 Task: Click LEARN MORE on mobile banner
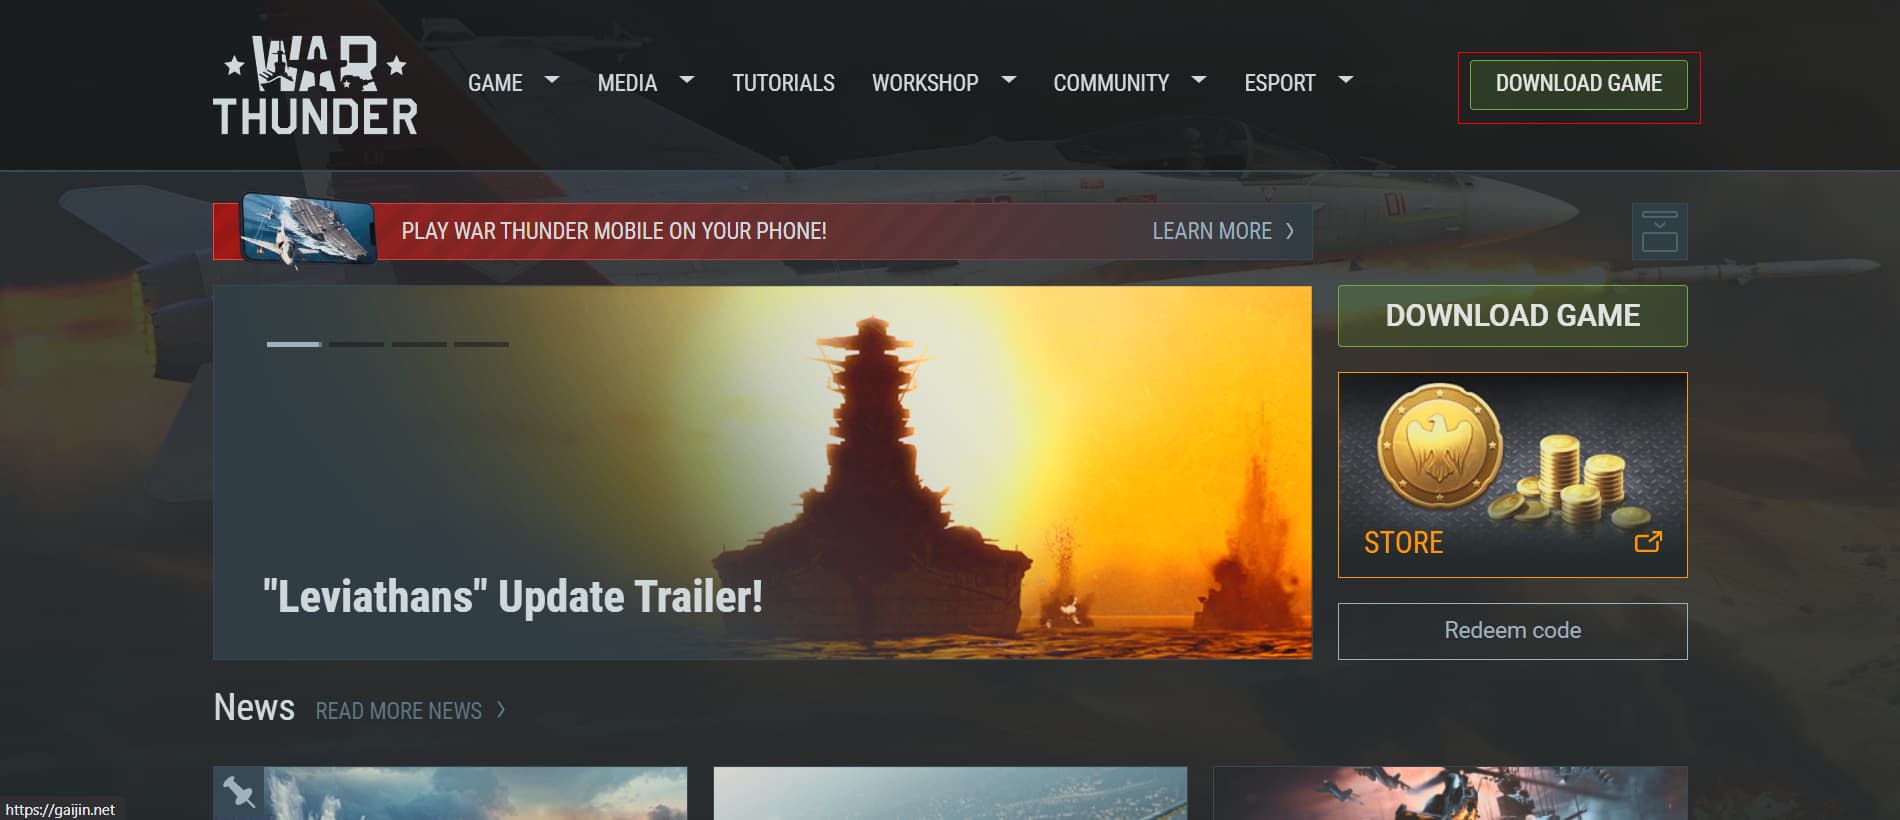point(1212,231)
